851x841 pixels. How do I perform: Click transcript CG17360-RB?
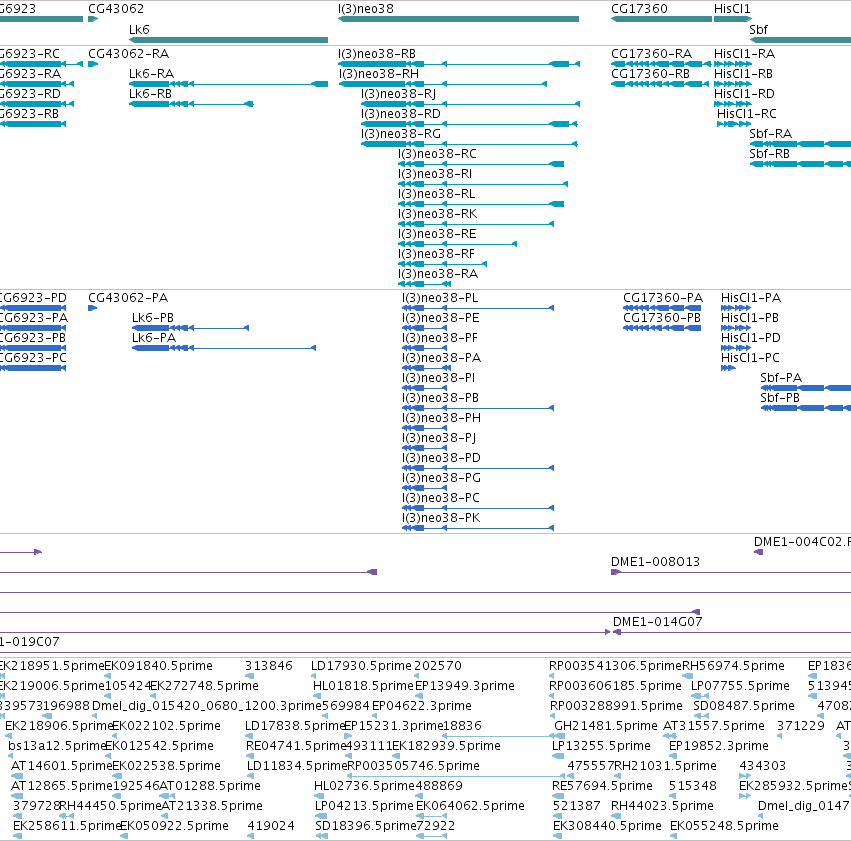(650, 74)
